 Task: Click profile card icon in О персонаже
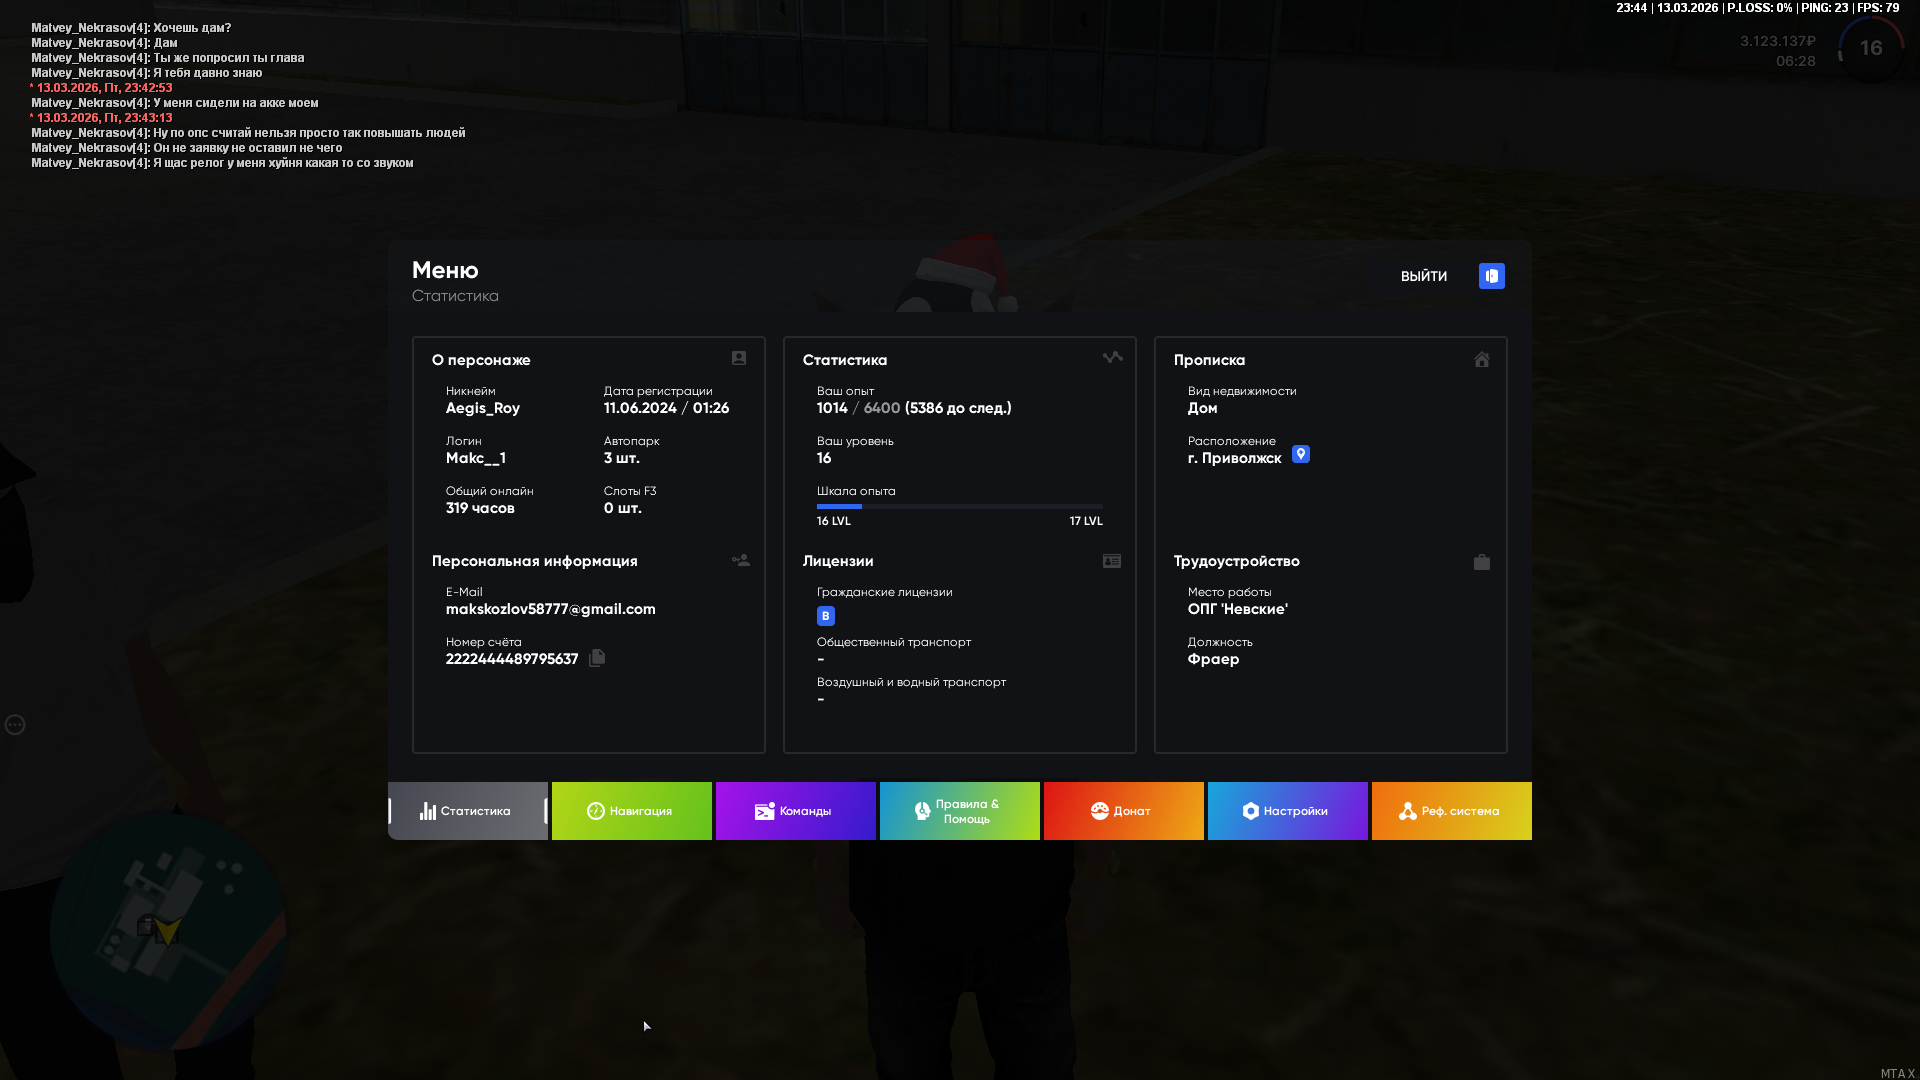tap(739, 358)
